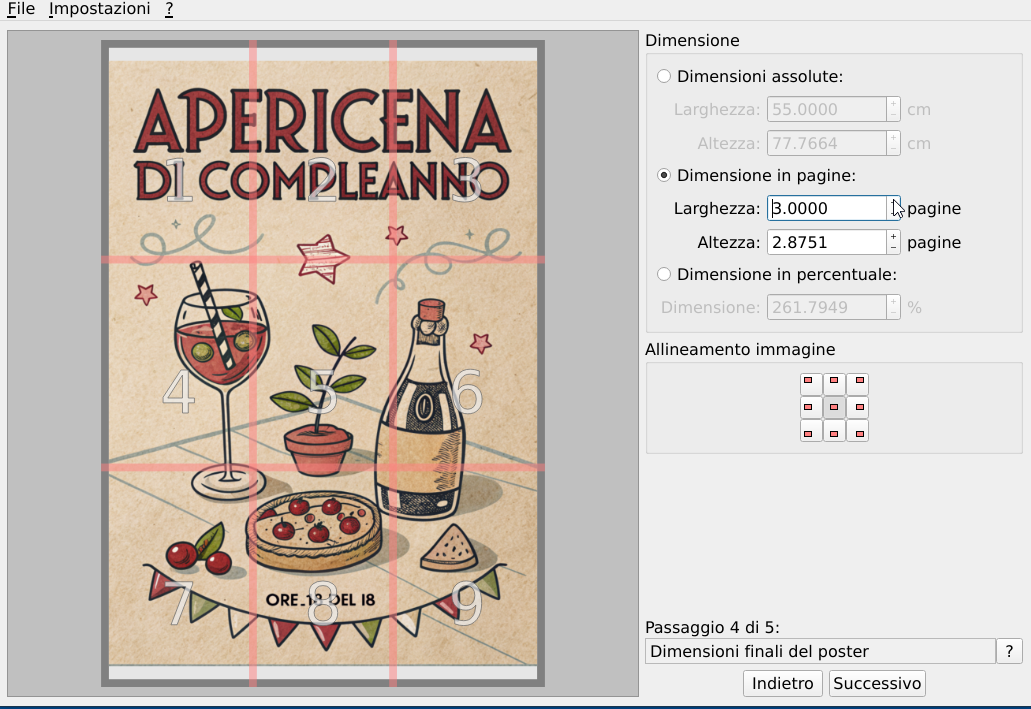The height and width of the screenshot is (709, 1031).
Task: Align image to the bottom-left corner
Action: click(x=809, y=431)
